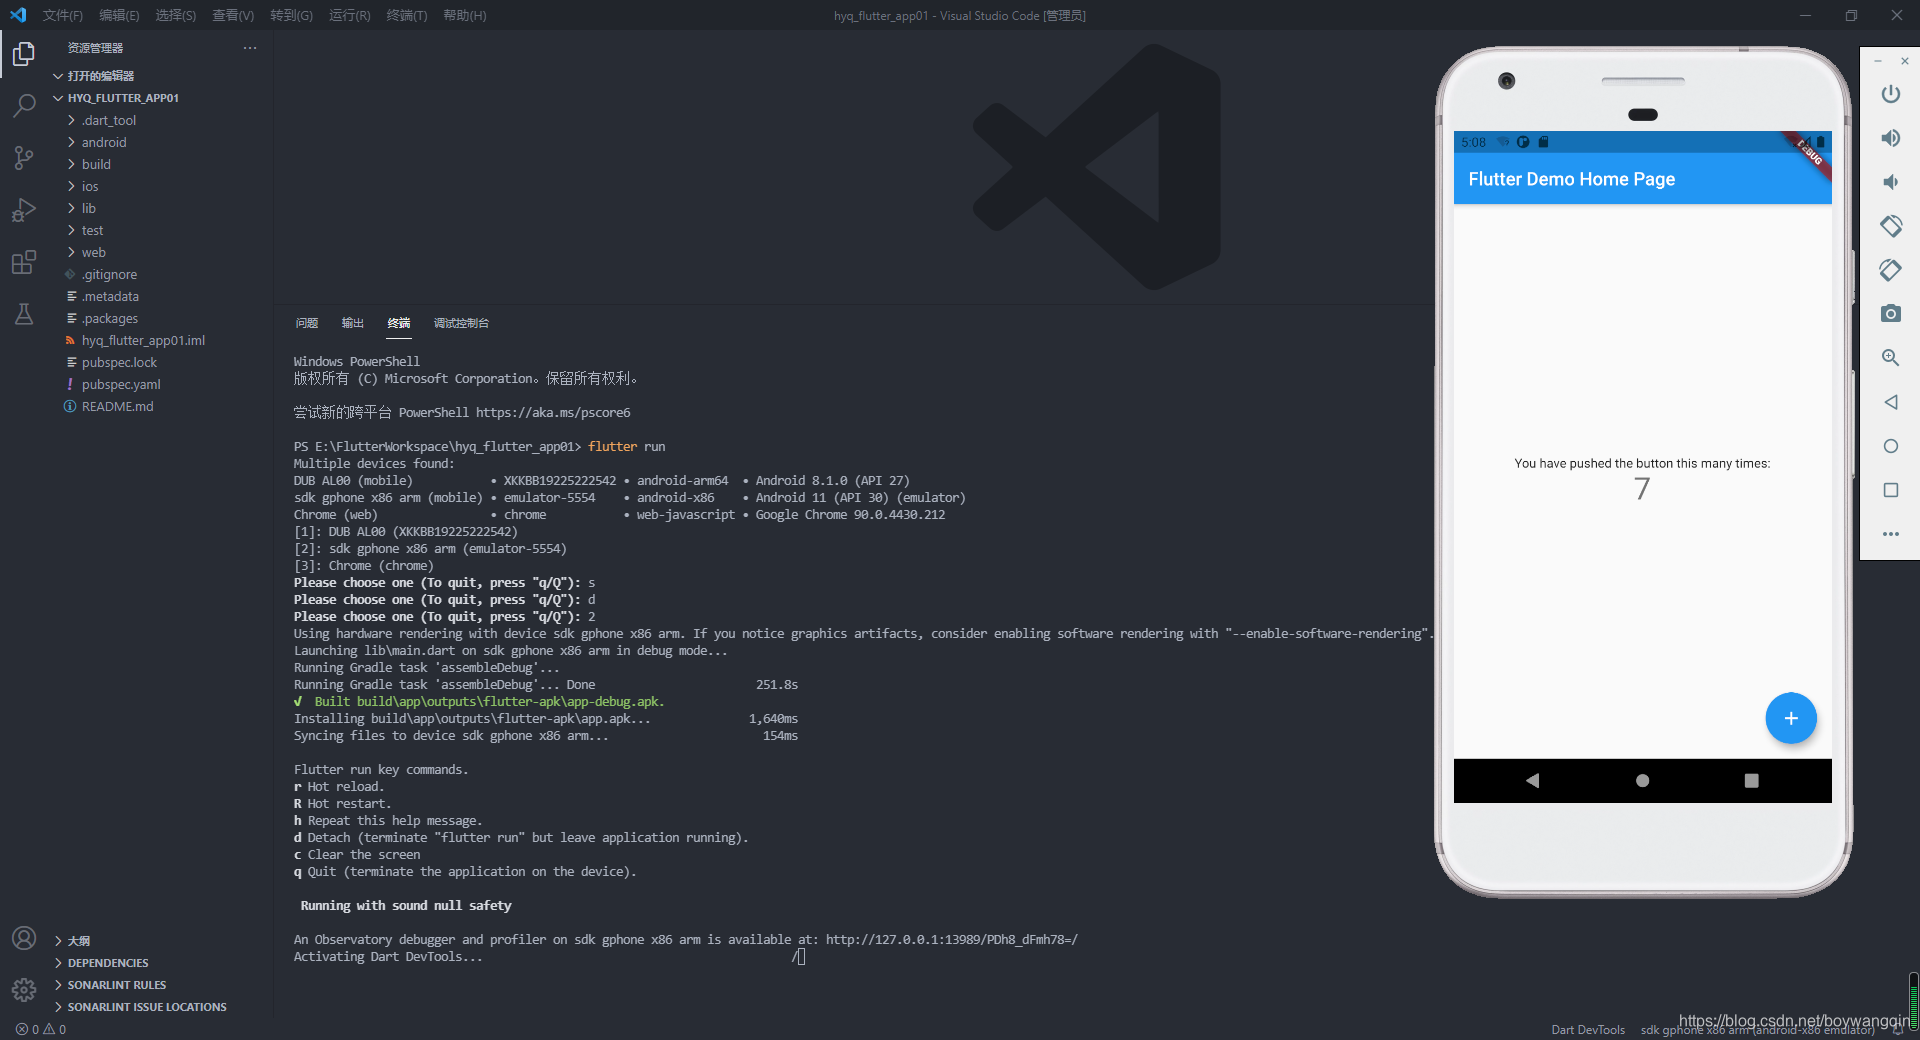Click emulator toolbar back triangle icon
This screenshot has width=1920, height=1040.
(x=1890, y=402)
